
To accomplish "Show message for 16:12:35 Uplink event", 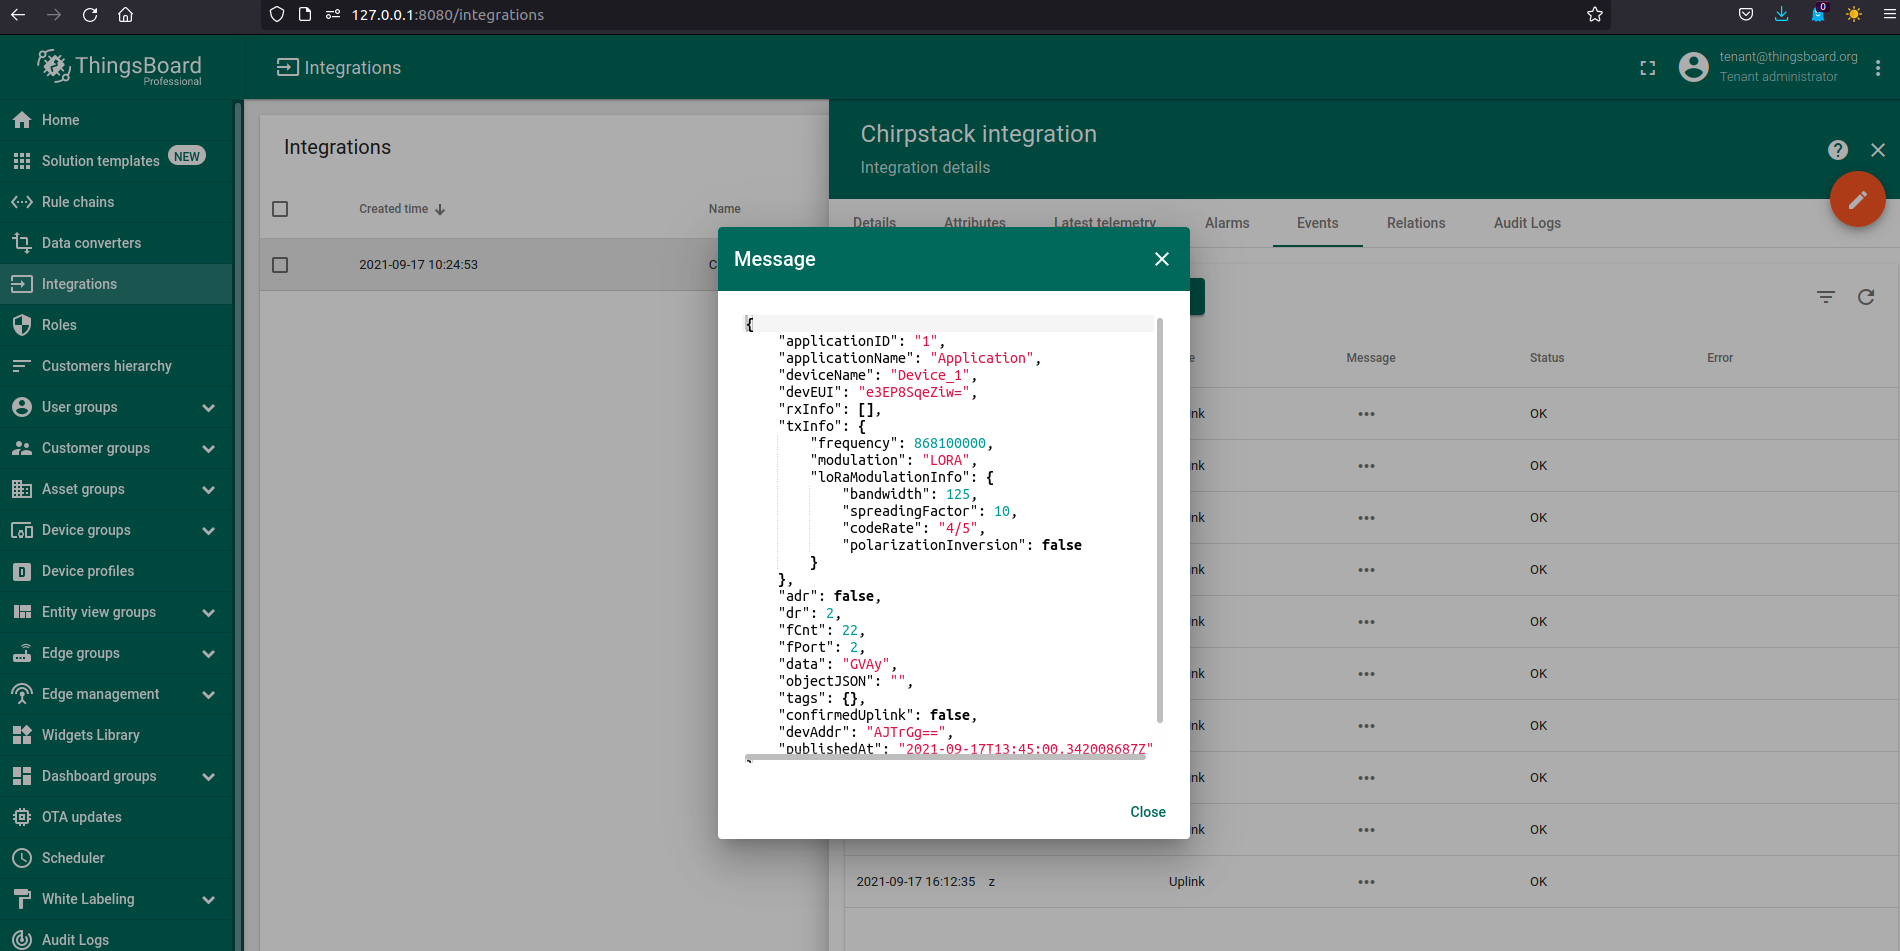I will [x=1366, y=882].
